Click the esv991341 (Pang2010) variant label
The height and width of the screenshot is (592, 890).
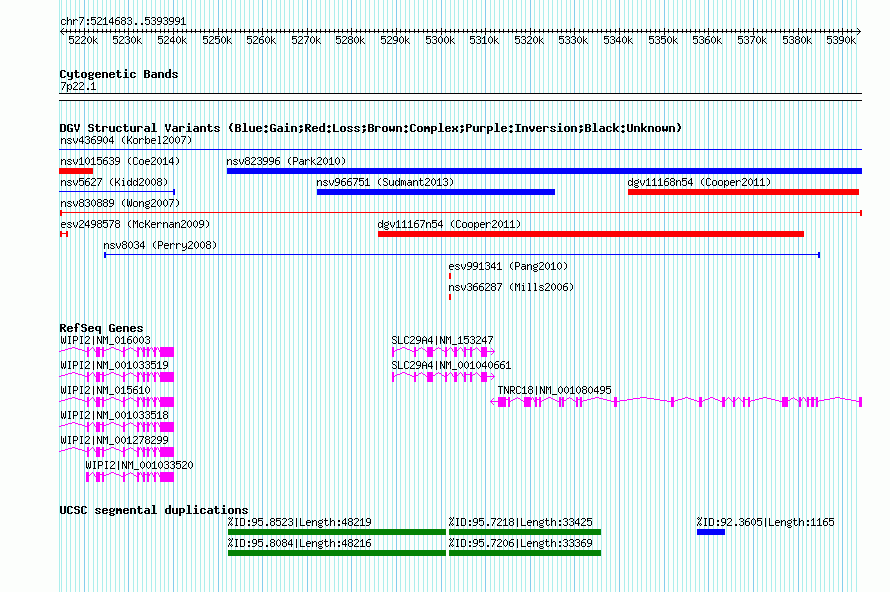click(508, 266)
